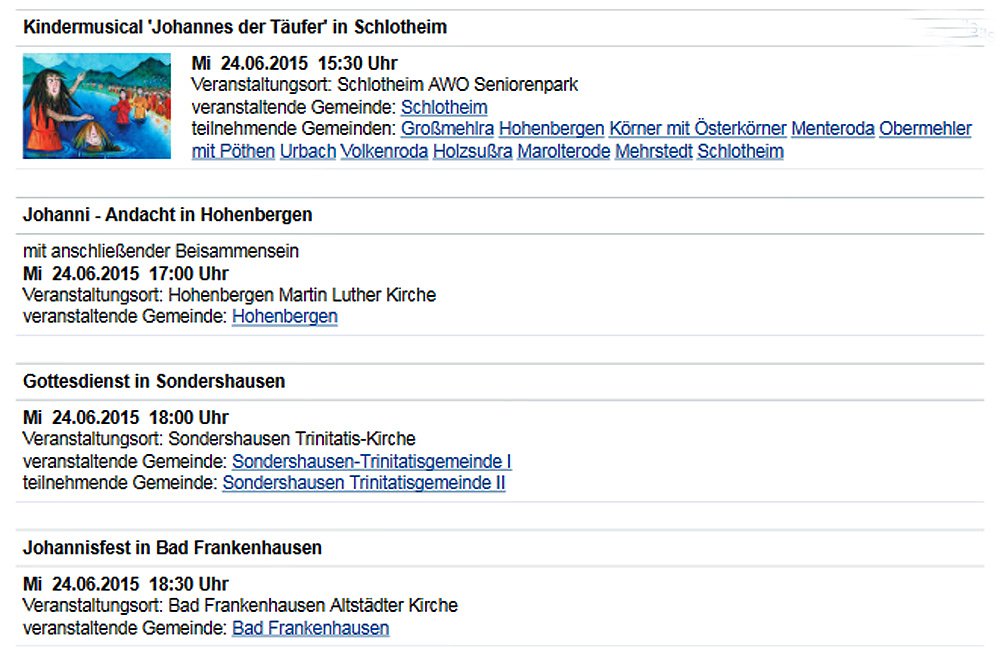1000x648 pixels.
Task: Click the last Schlotheim link in participating list
Action: [740, 152]
